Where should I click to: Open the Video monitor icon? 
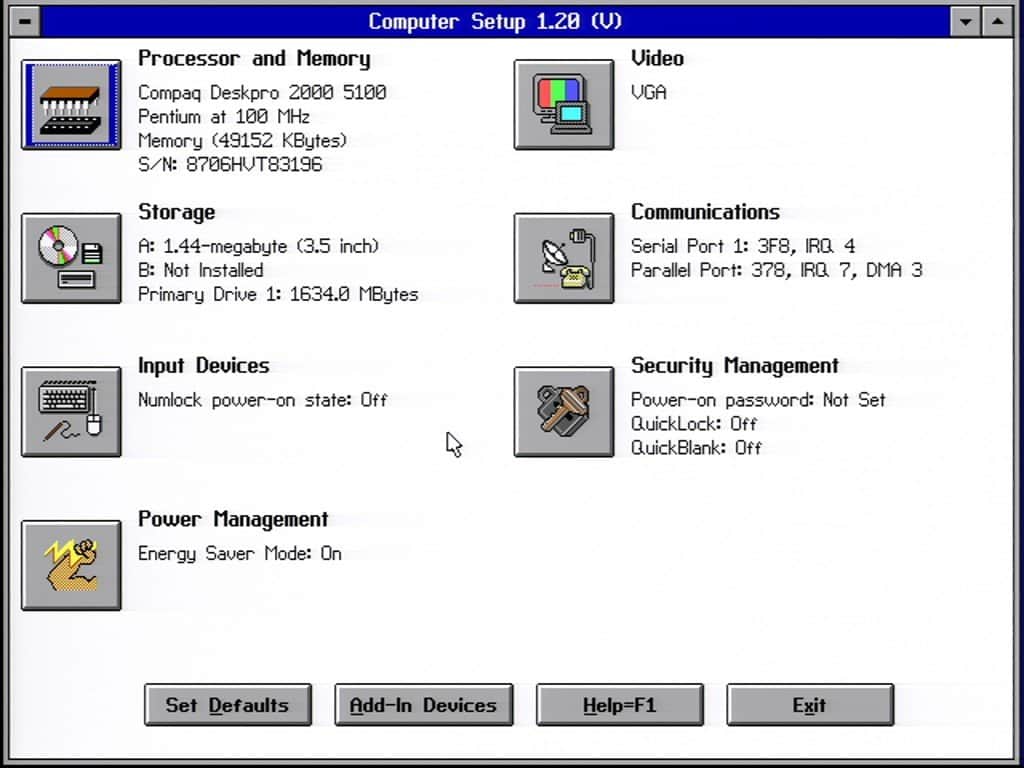point(564,104)
